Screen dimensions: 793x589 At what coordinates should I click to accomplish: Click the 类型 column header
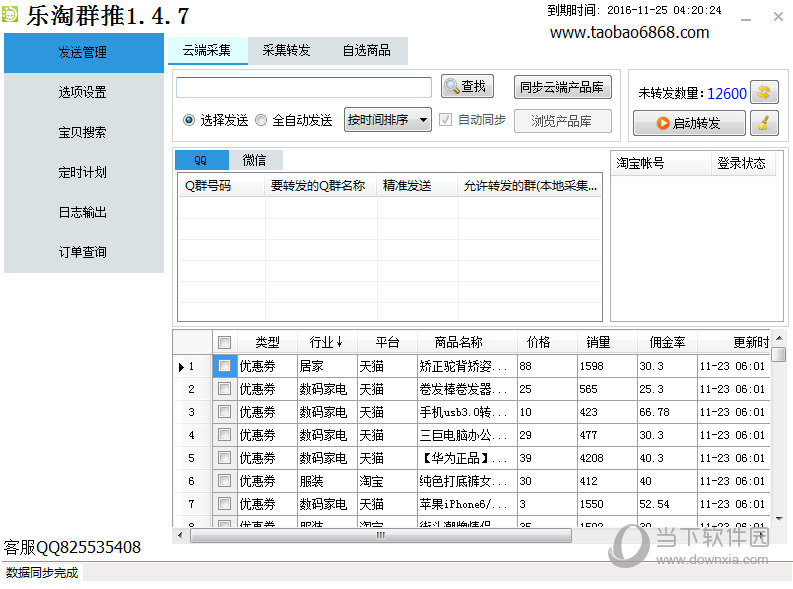[x=267, y=342]
